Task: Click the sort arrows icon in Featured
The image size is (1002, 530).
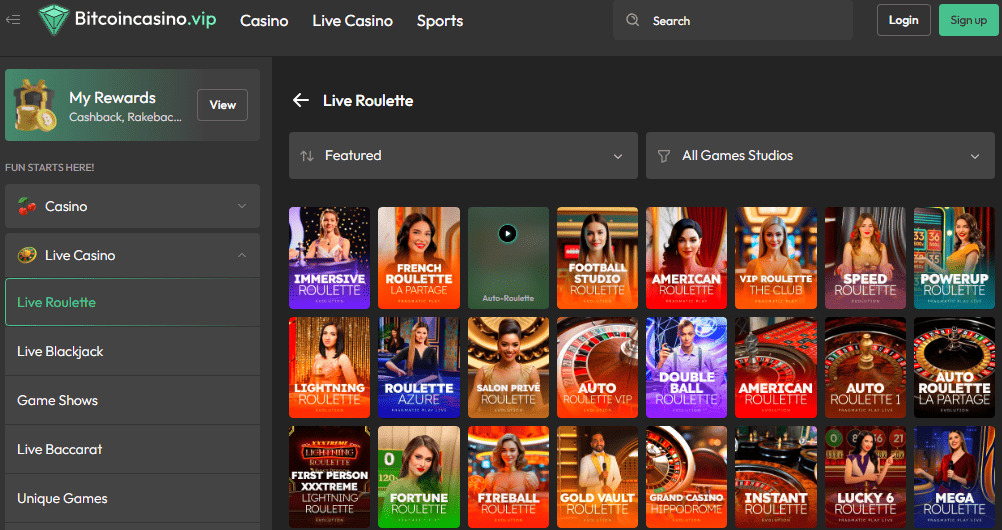Action: pos(307,156)
